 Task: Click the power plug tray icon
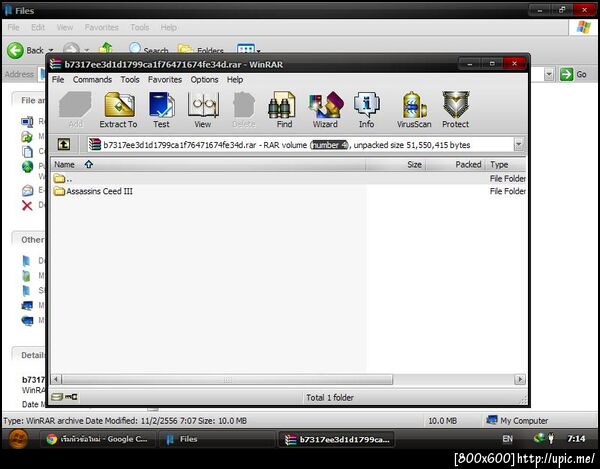(551, 438)
